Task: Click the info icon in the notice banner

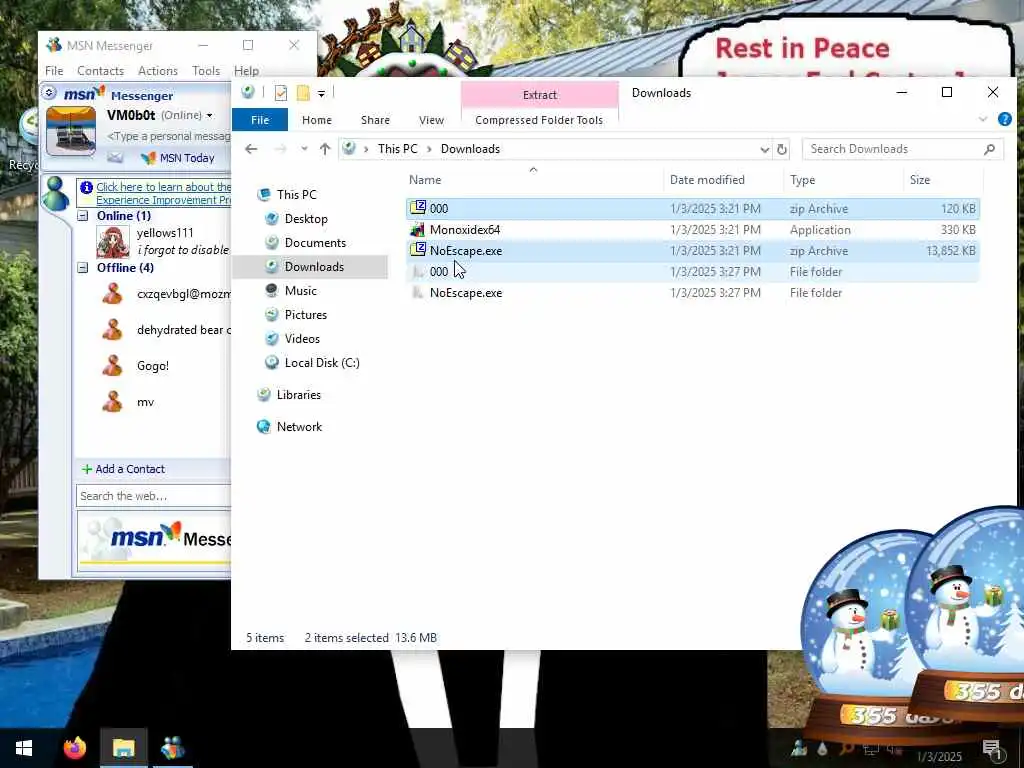Action: pos(86,187)
